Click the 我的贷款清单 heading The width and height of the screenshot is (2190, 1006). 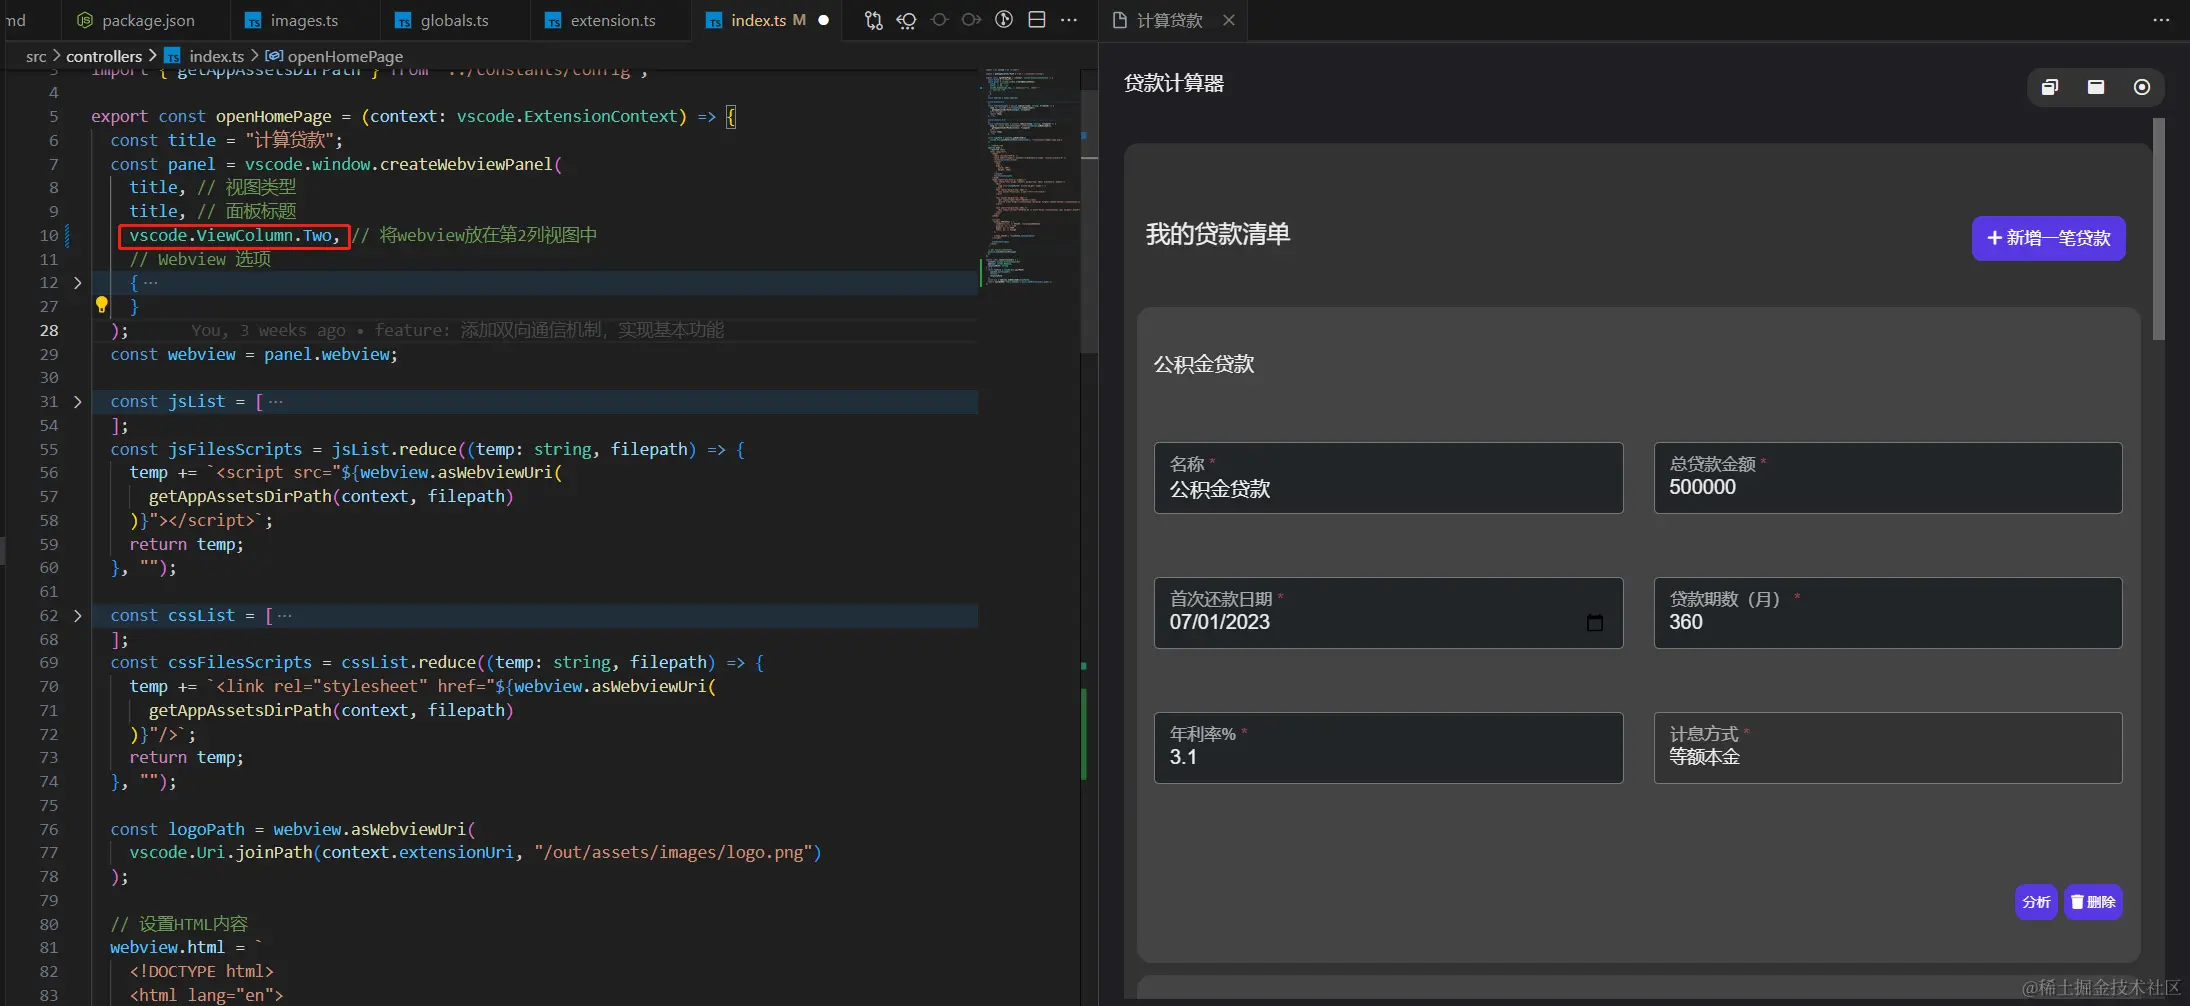(x=1218, y=234)
